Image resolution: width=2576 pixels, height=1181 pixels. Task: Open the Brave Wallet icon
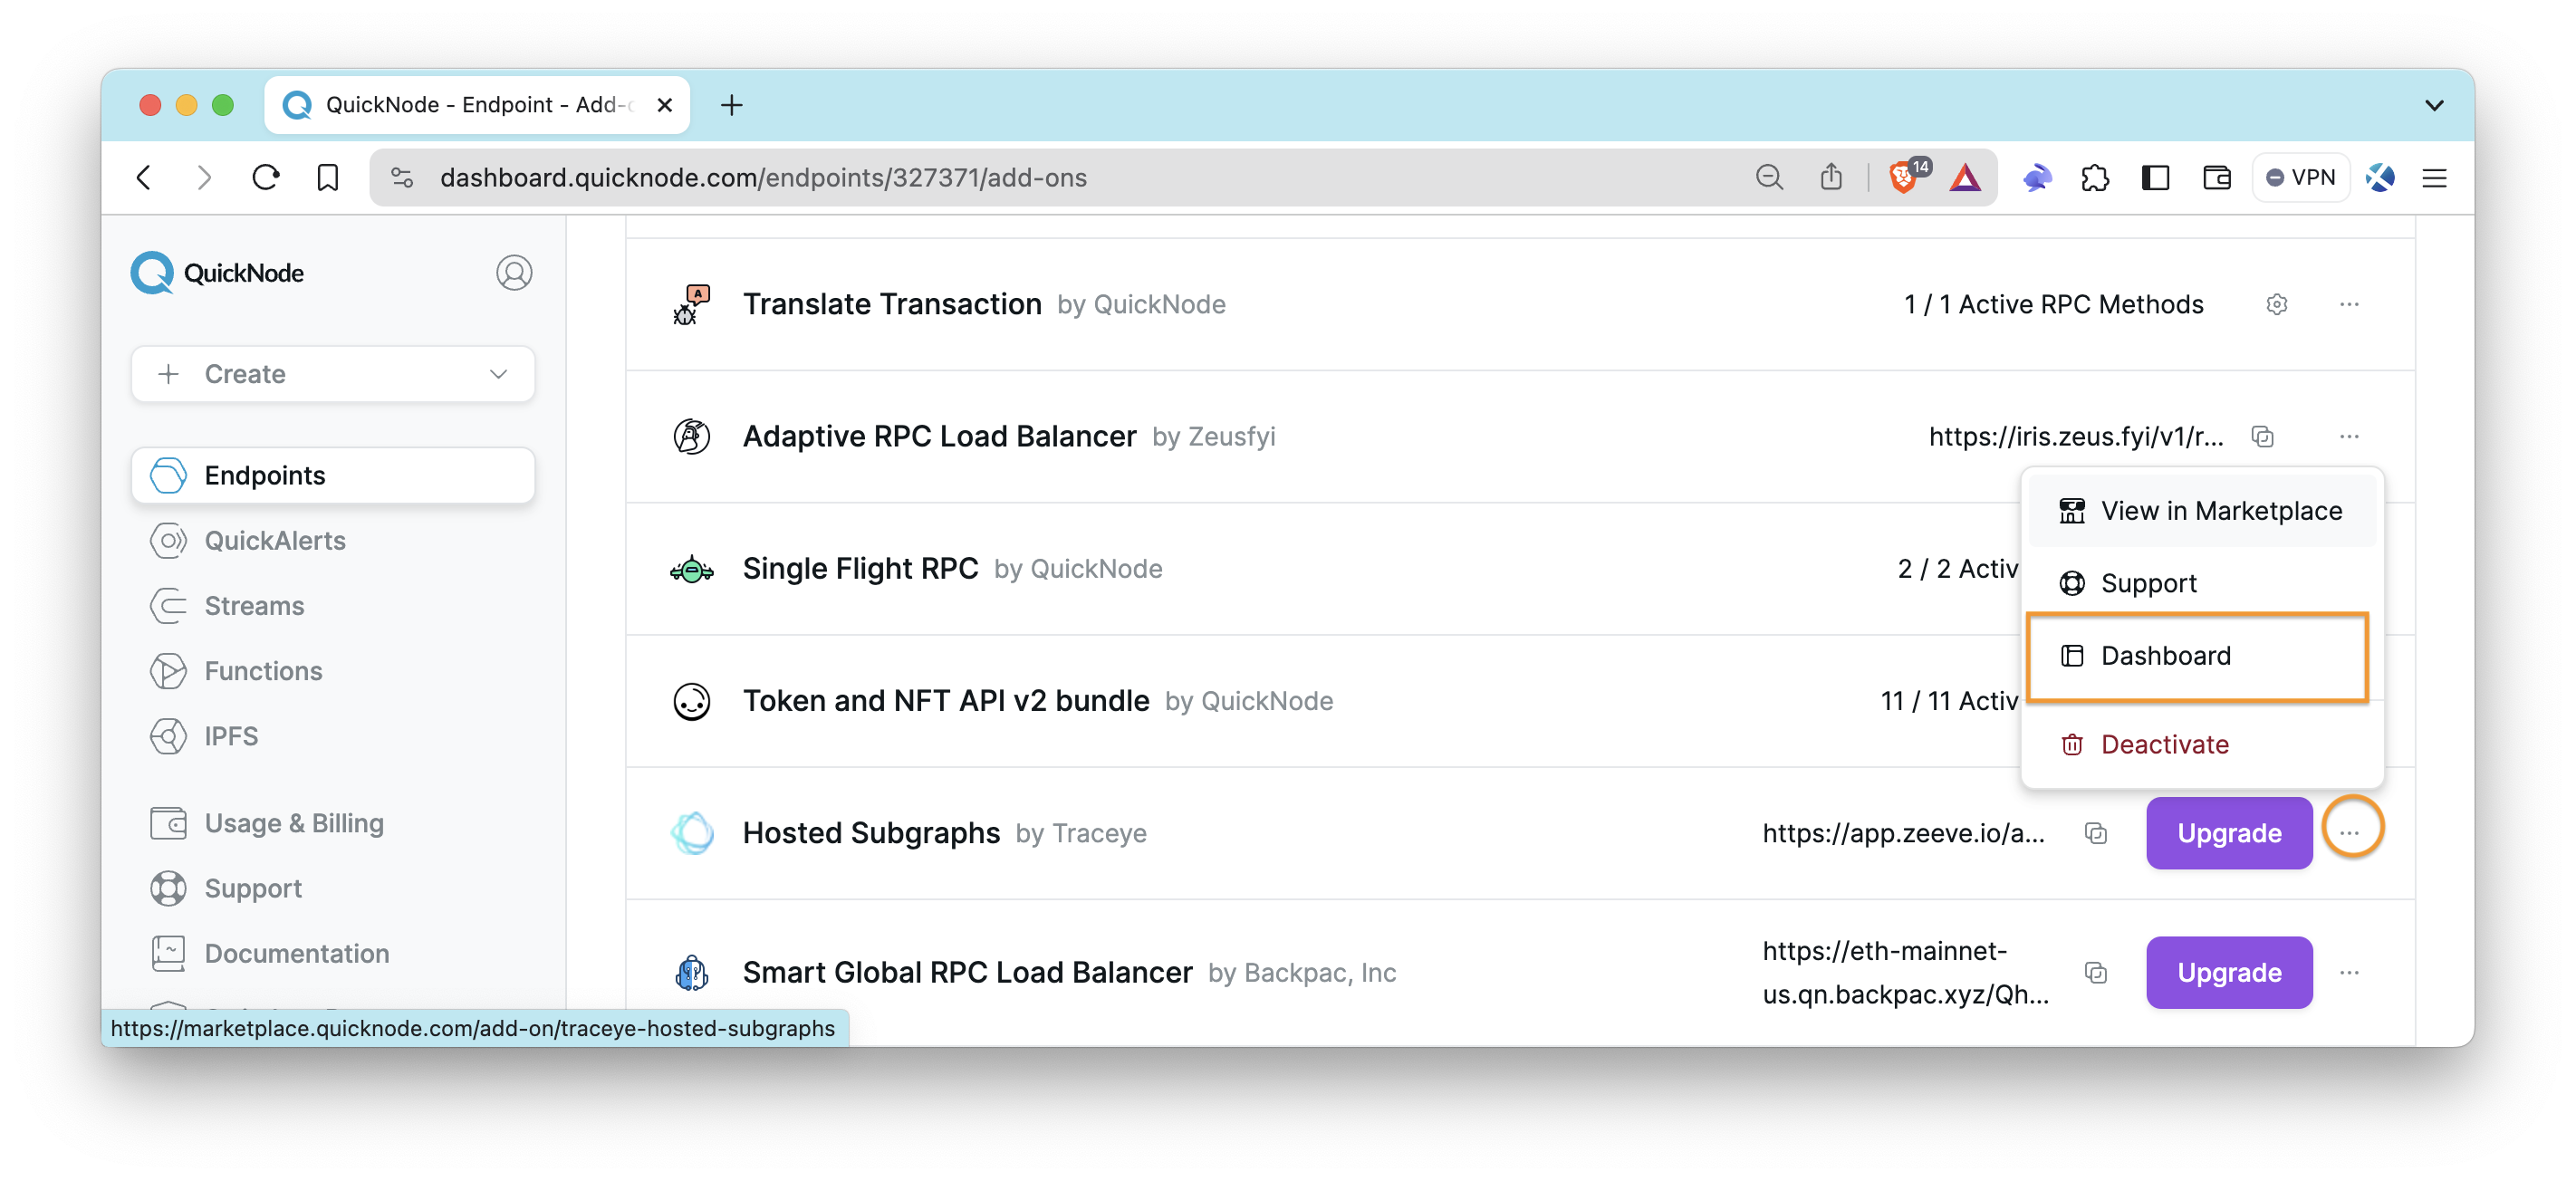(2216, 177)
